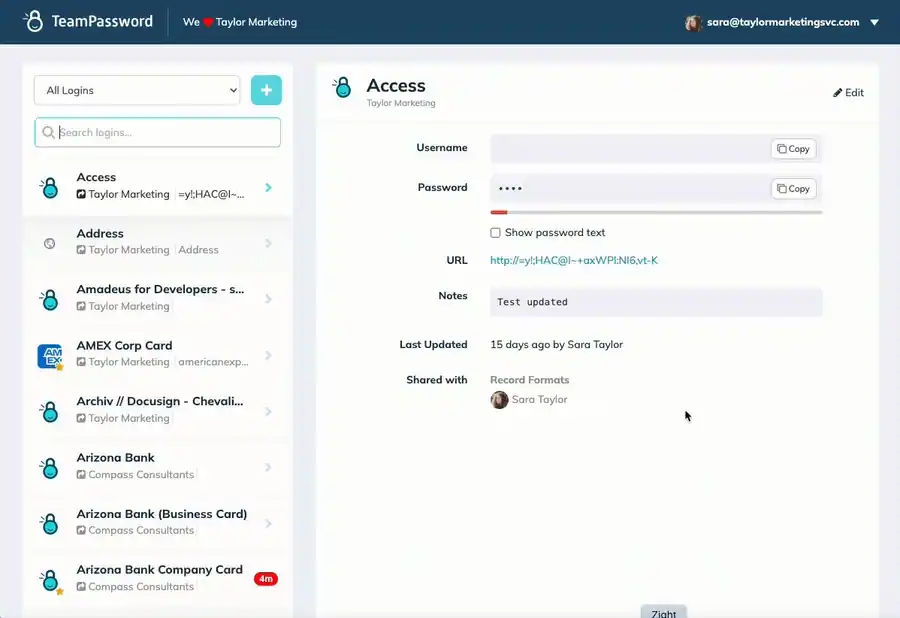Screen dimensions: 900x618
Task: Click the sara@taylormarketingsvc.com account email
Action: [783, 22]
